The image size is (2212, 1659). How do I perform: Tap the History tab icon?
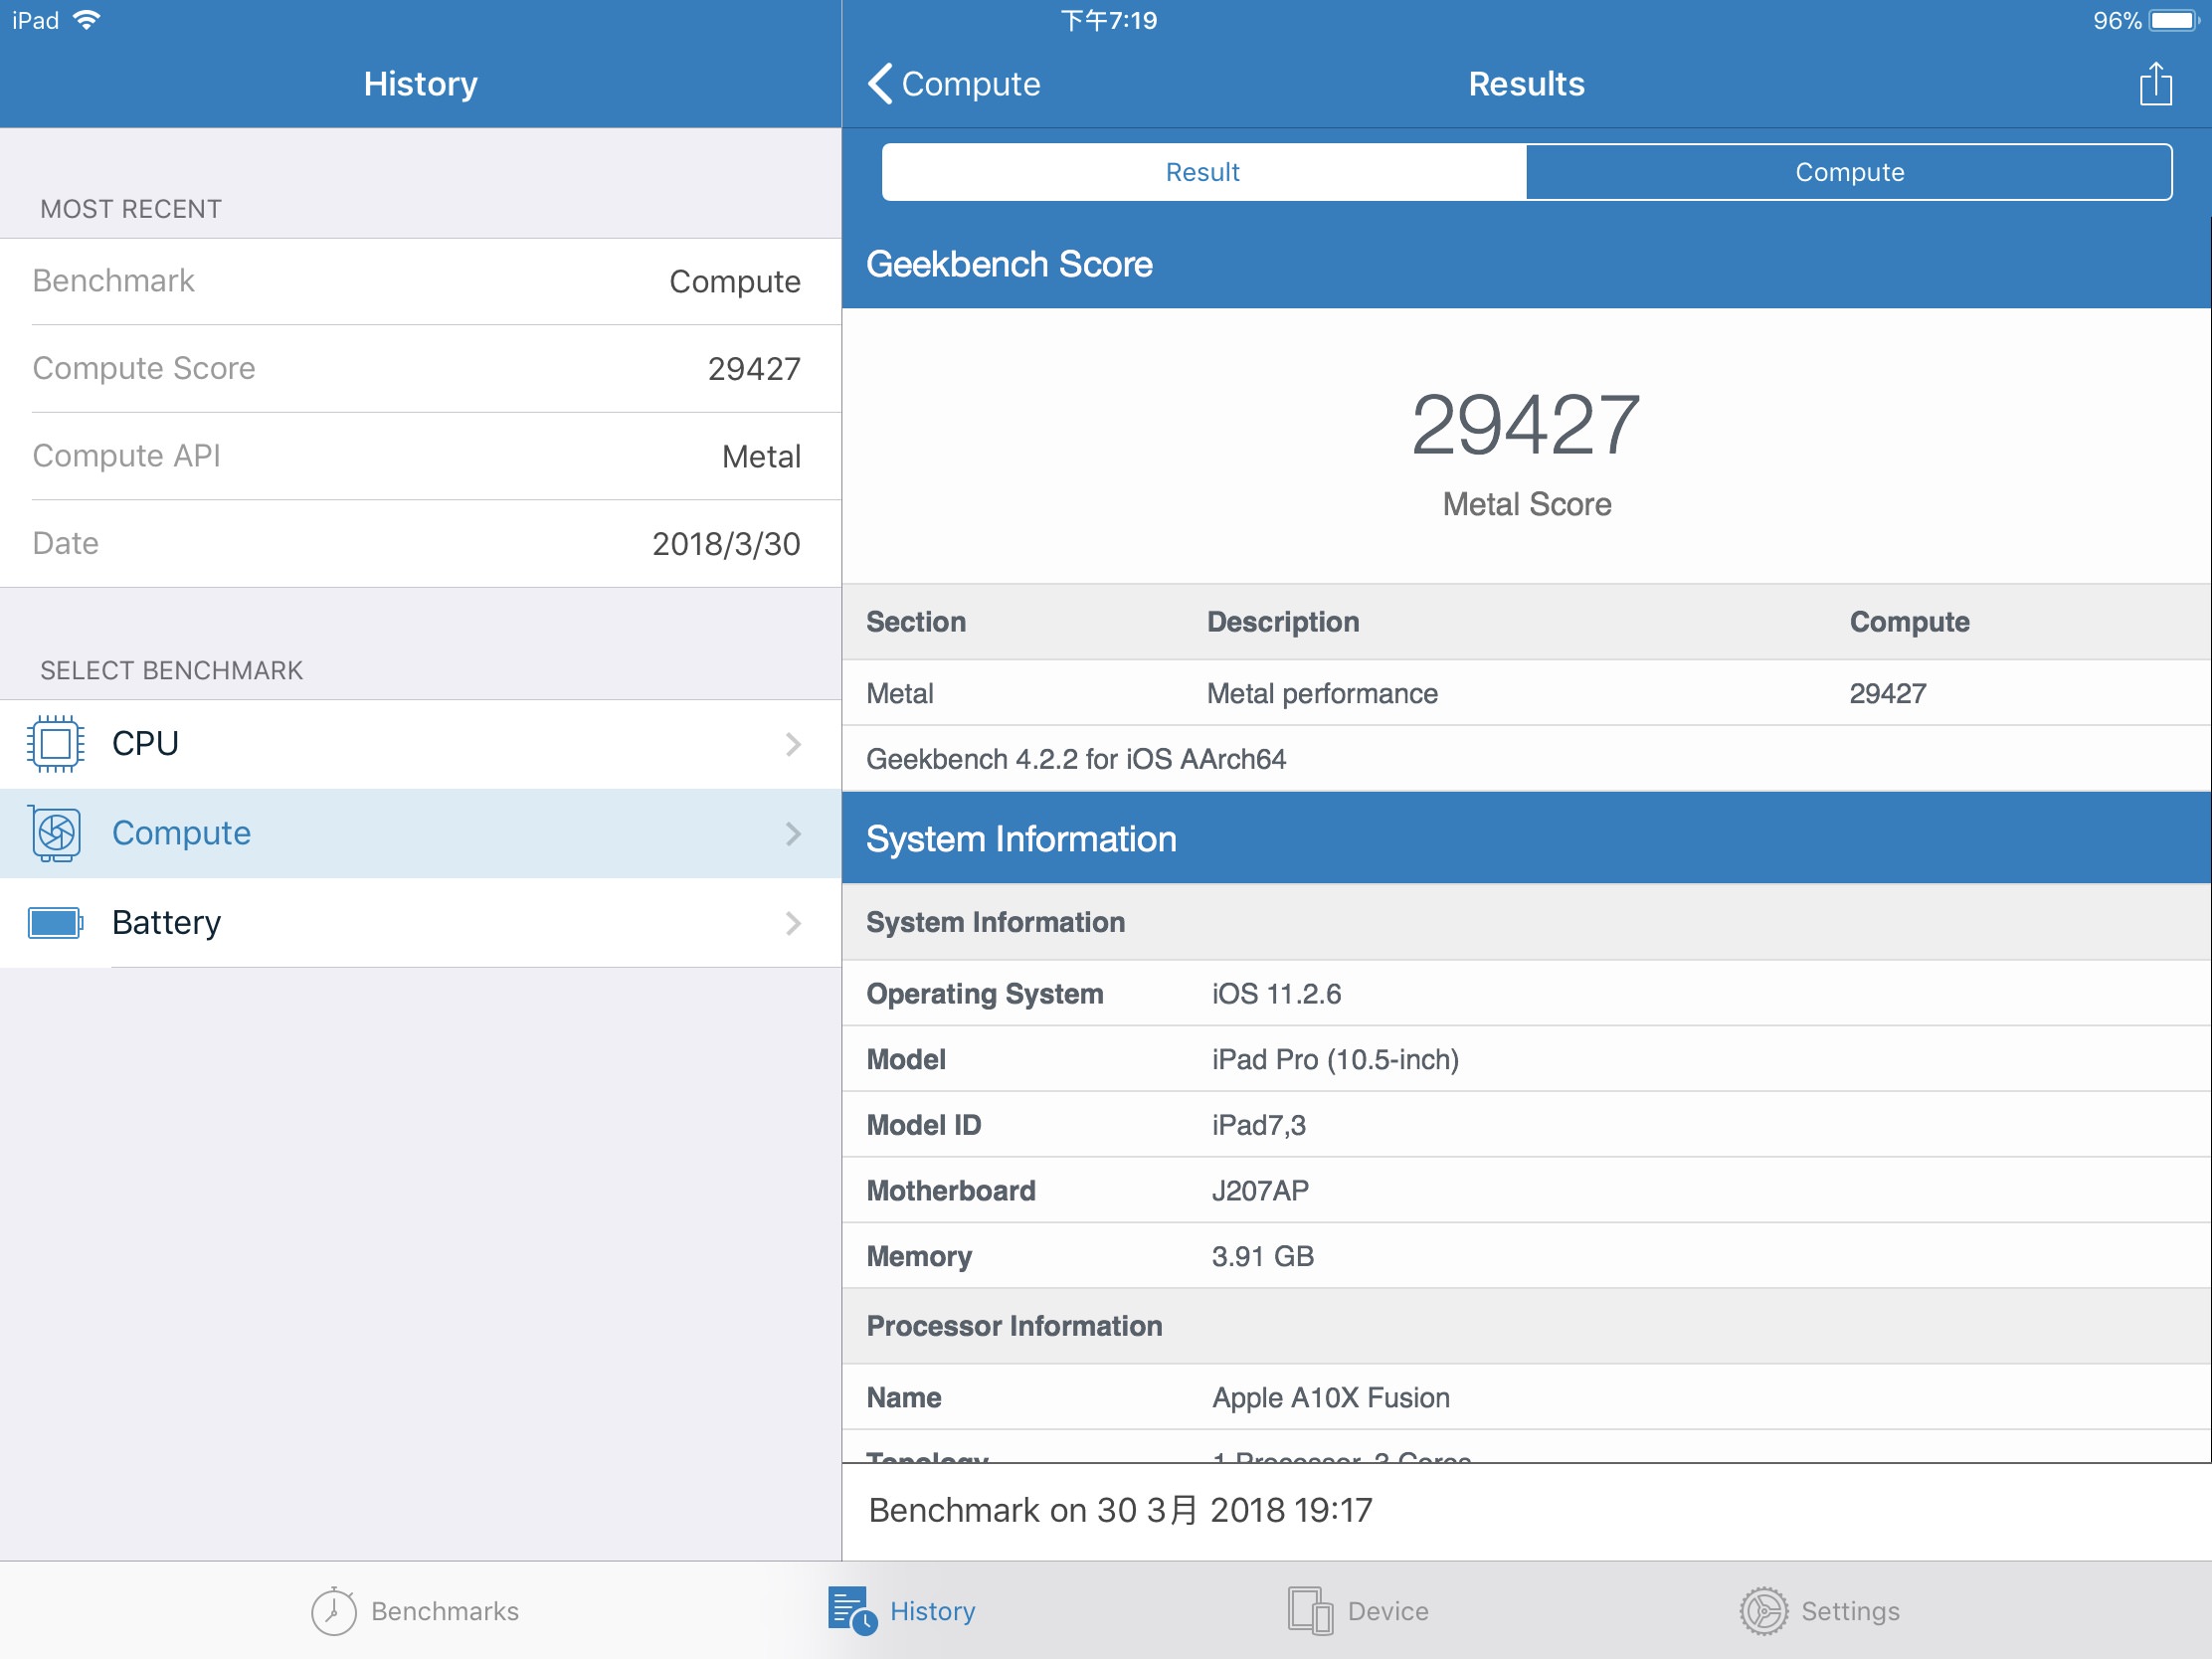click(x=851, y=1611)
